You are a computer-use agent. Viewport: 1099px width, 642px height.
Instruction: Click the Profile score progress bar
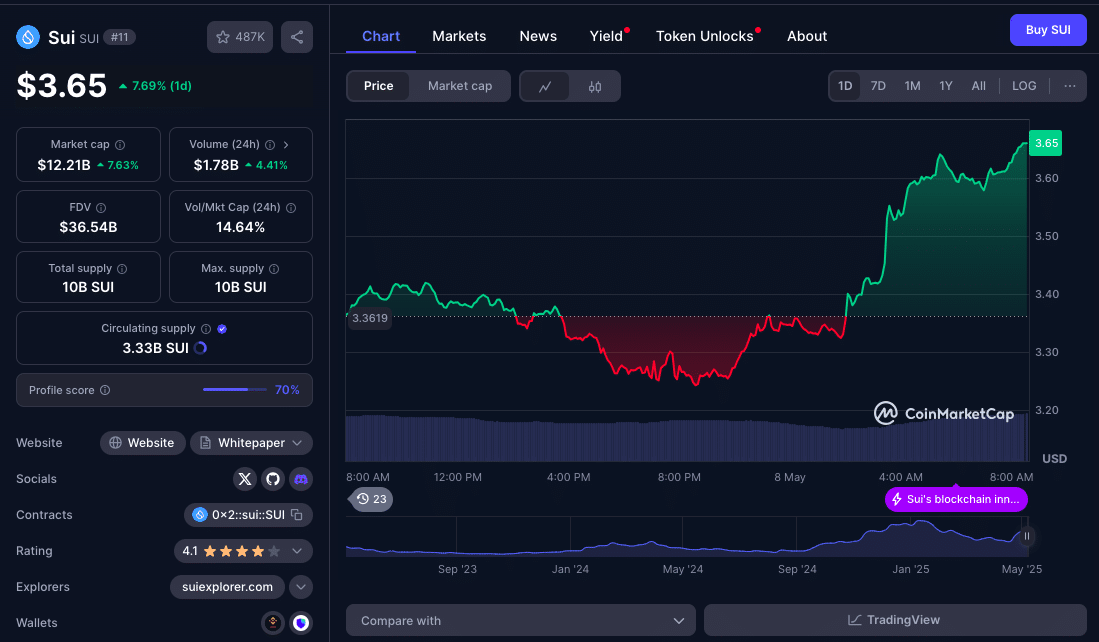pos(235,390)
